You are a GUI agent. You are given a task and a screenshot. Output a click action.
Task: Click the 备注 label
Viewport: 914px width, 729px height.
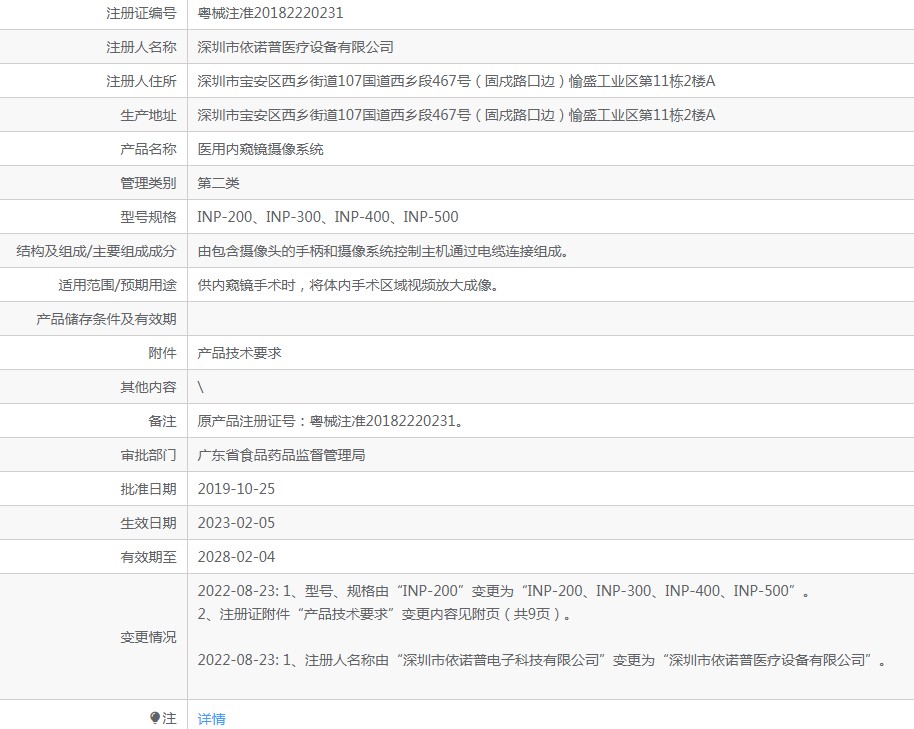point(162,421)
